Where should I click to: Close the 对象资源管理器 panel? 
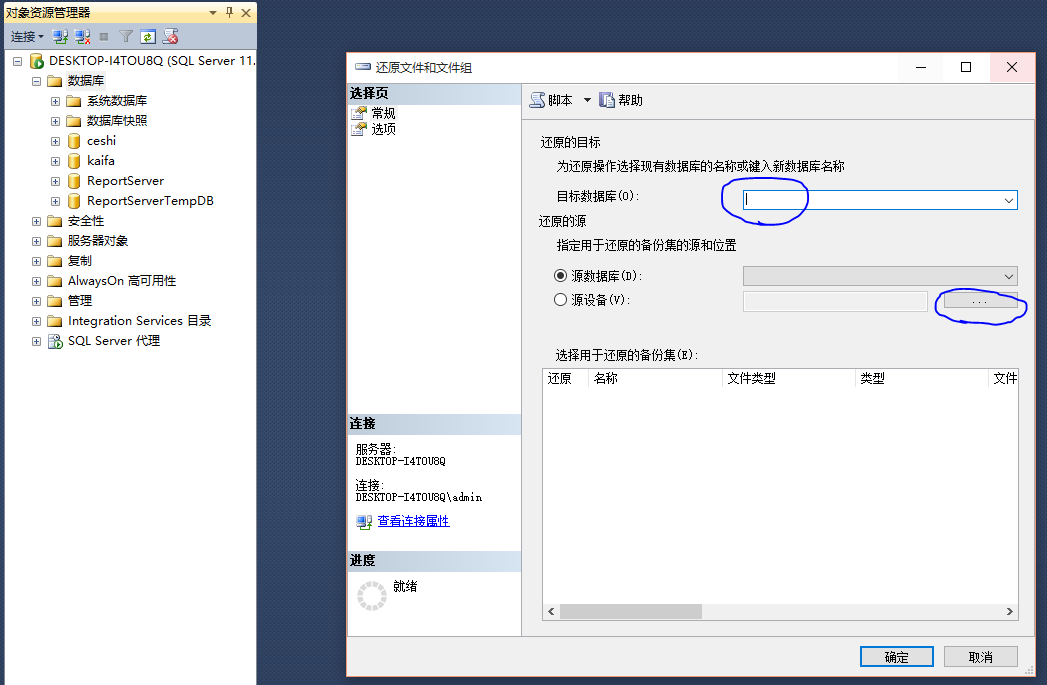(x=246, y=12)
